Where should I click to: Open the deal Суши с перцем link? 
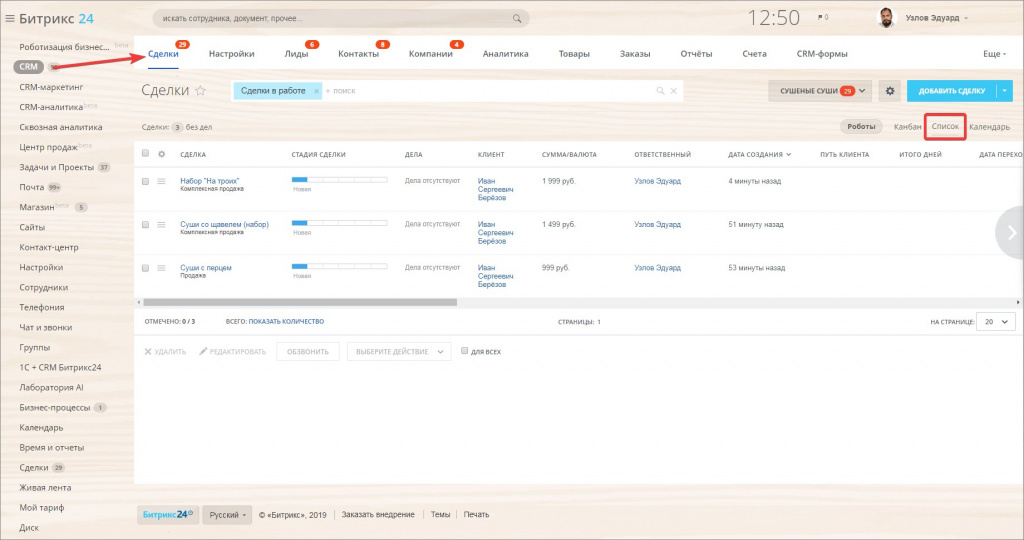click(x=206, y=268)
